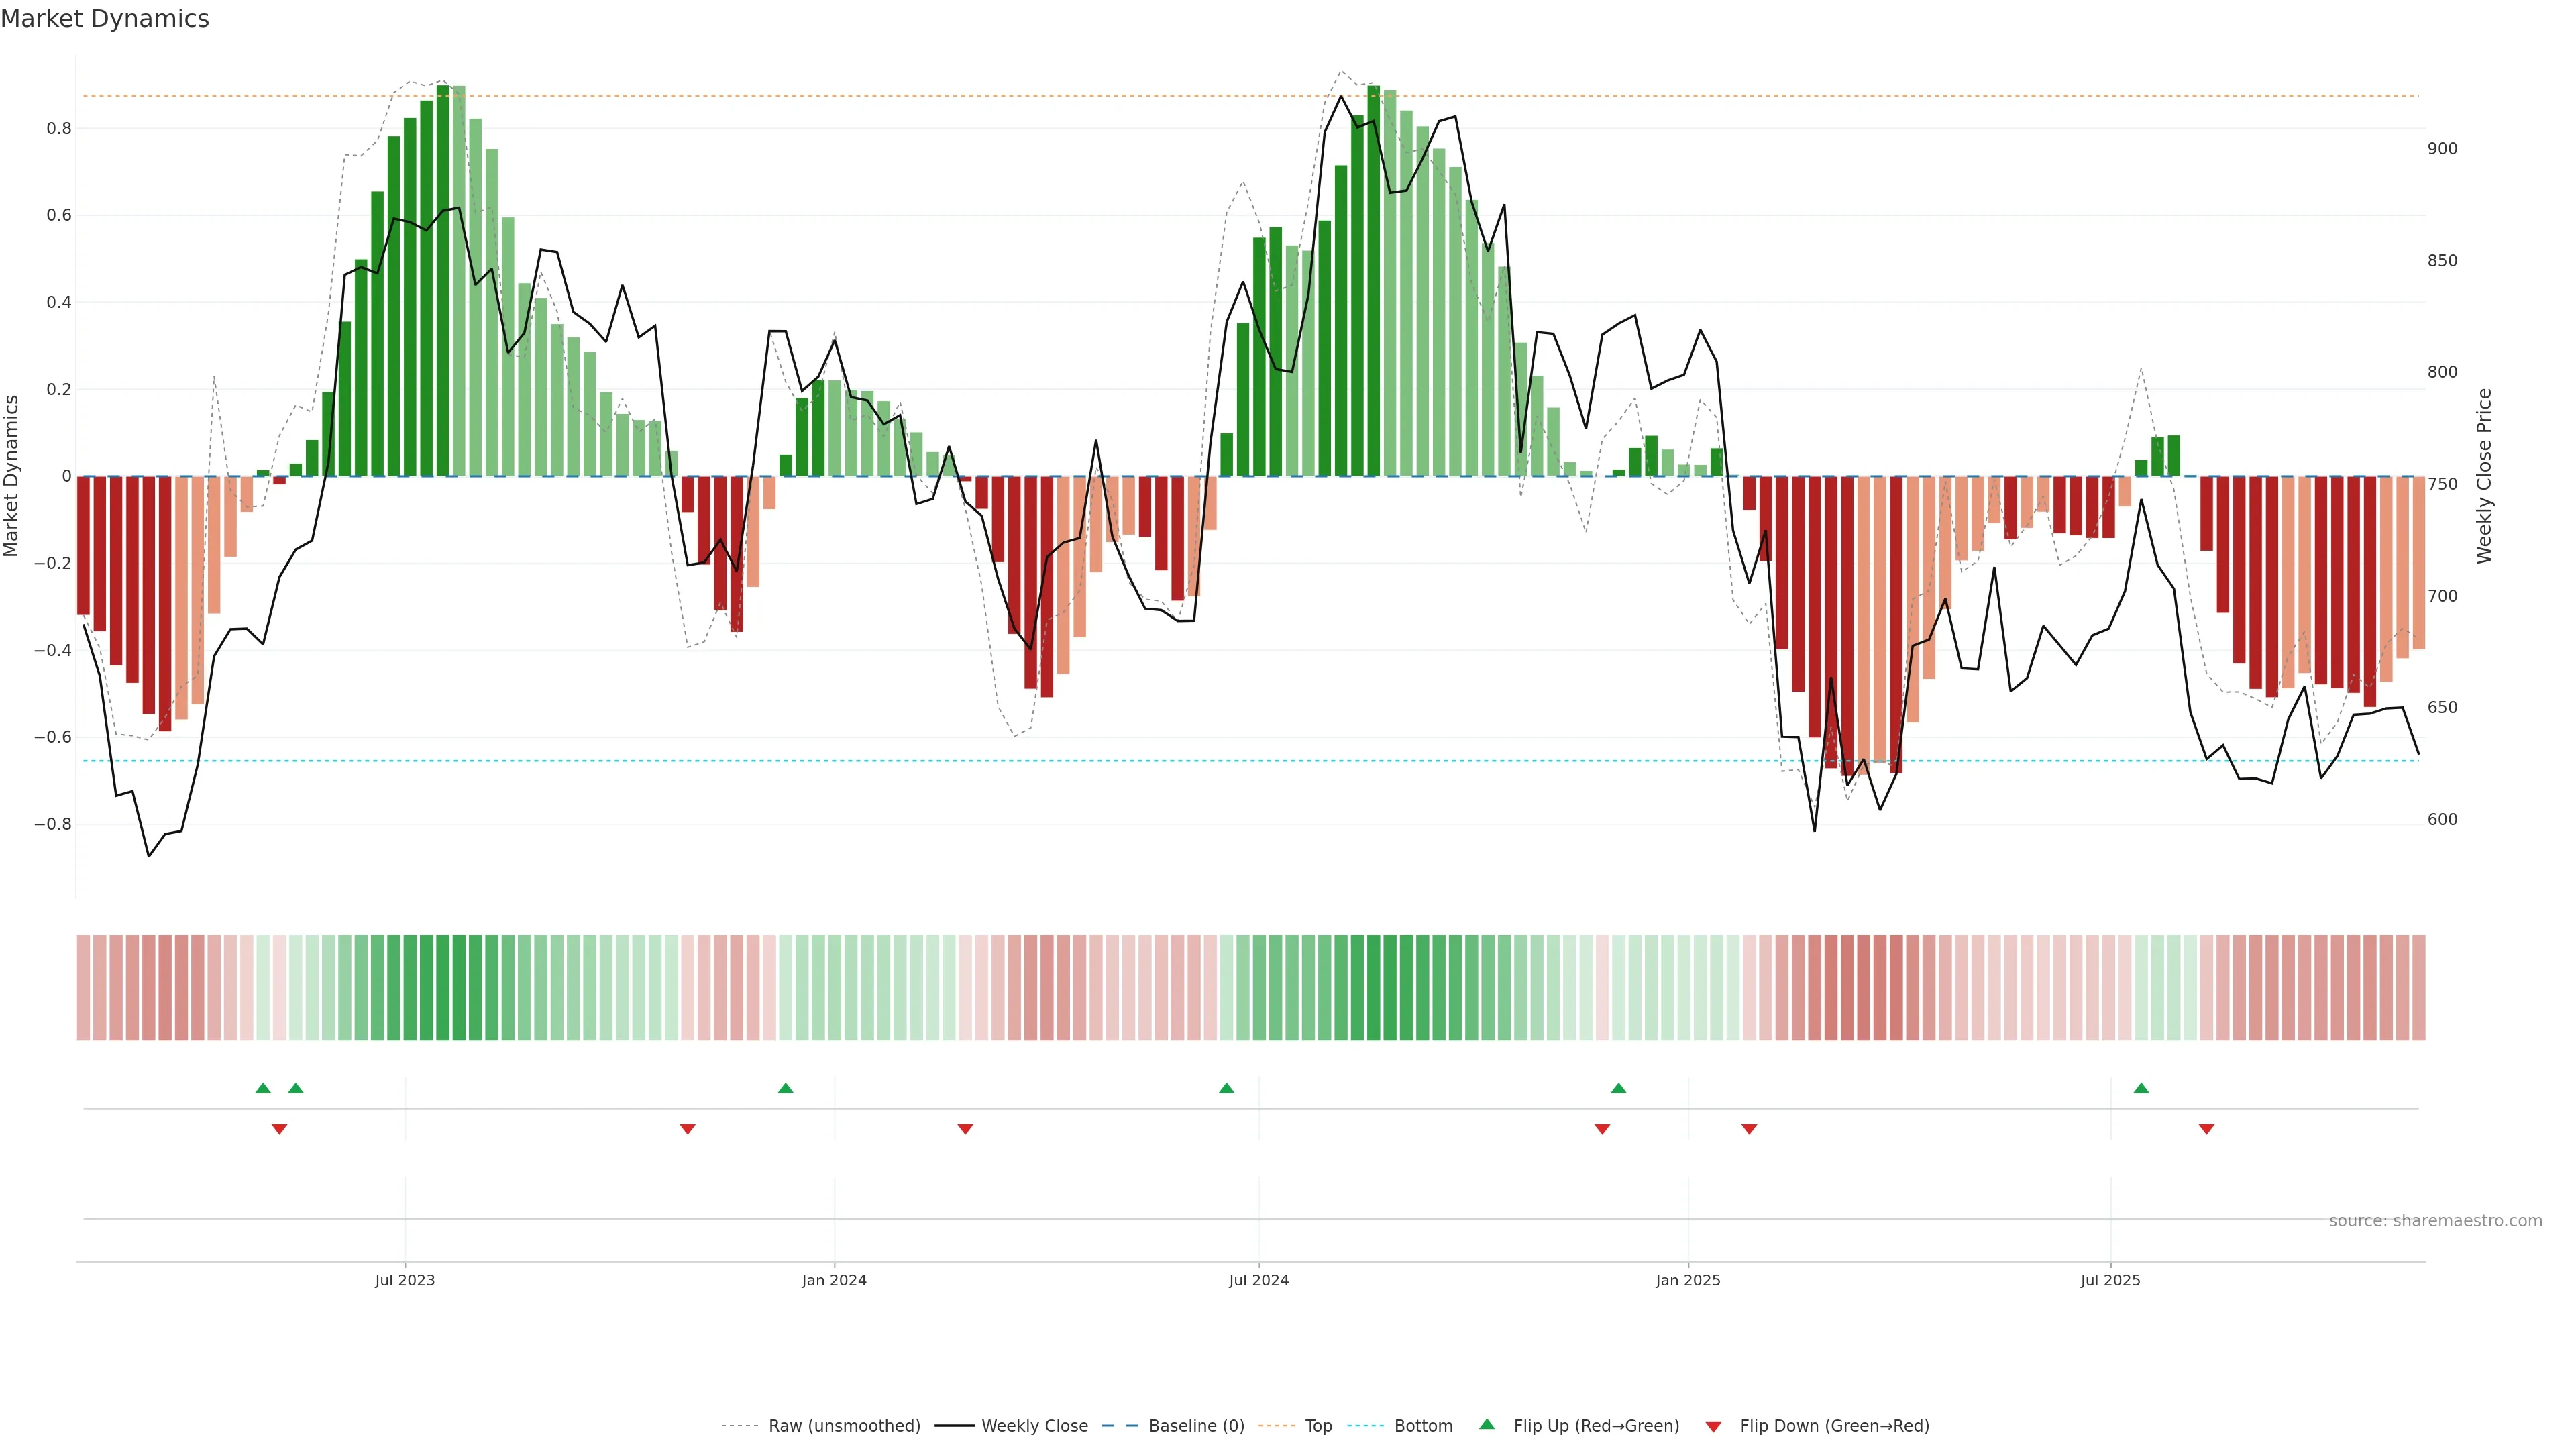Click the red flip-down marker between Jul 2023 and Jan 2024
This screenshot has width=2576, height=1449.
[687, 1129]
